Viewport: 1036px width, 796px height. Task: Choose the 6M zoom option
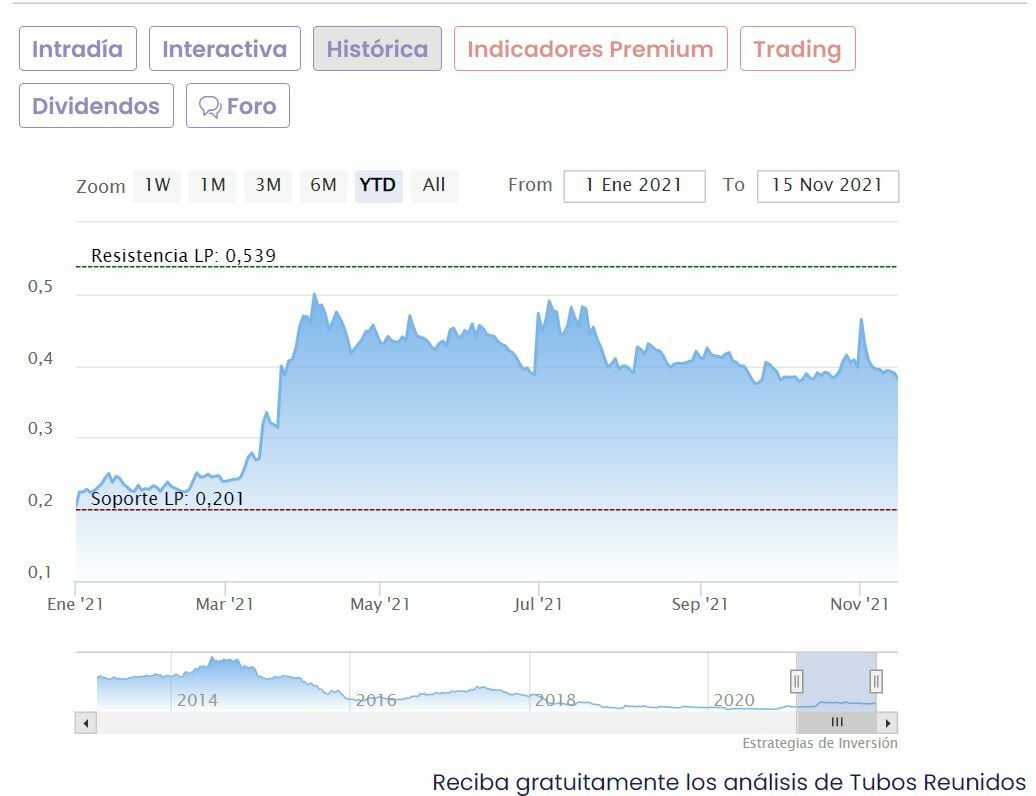323,185
